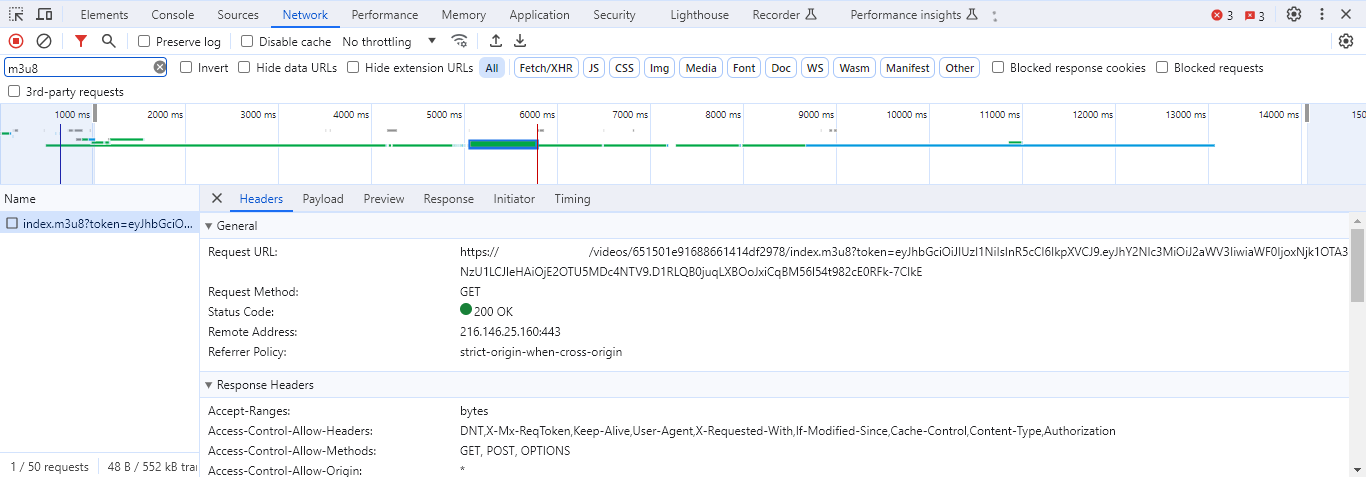Open network conditions wifi icon

point(460,41)
